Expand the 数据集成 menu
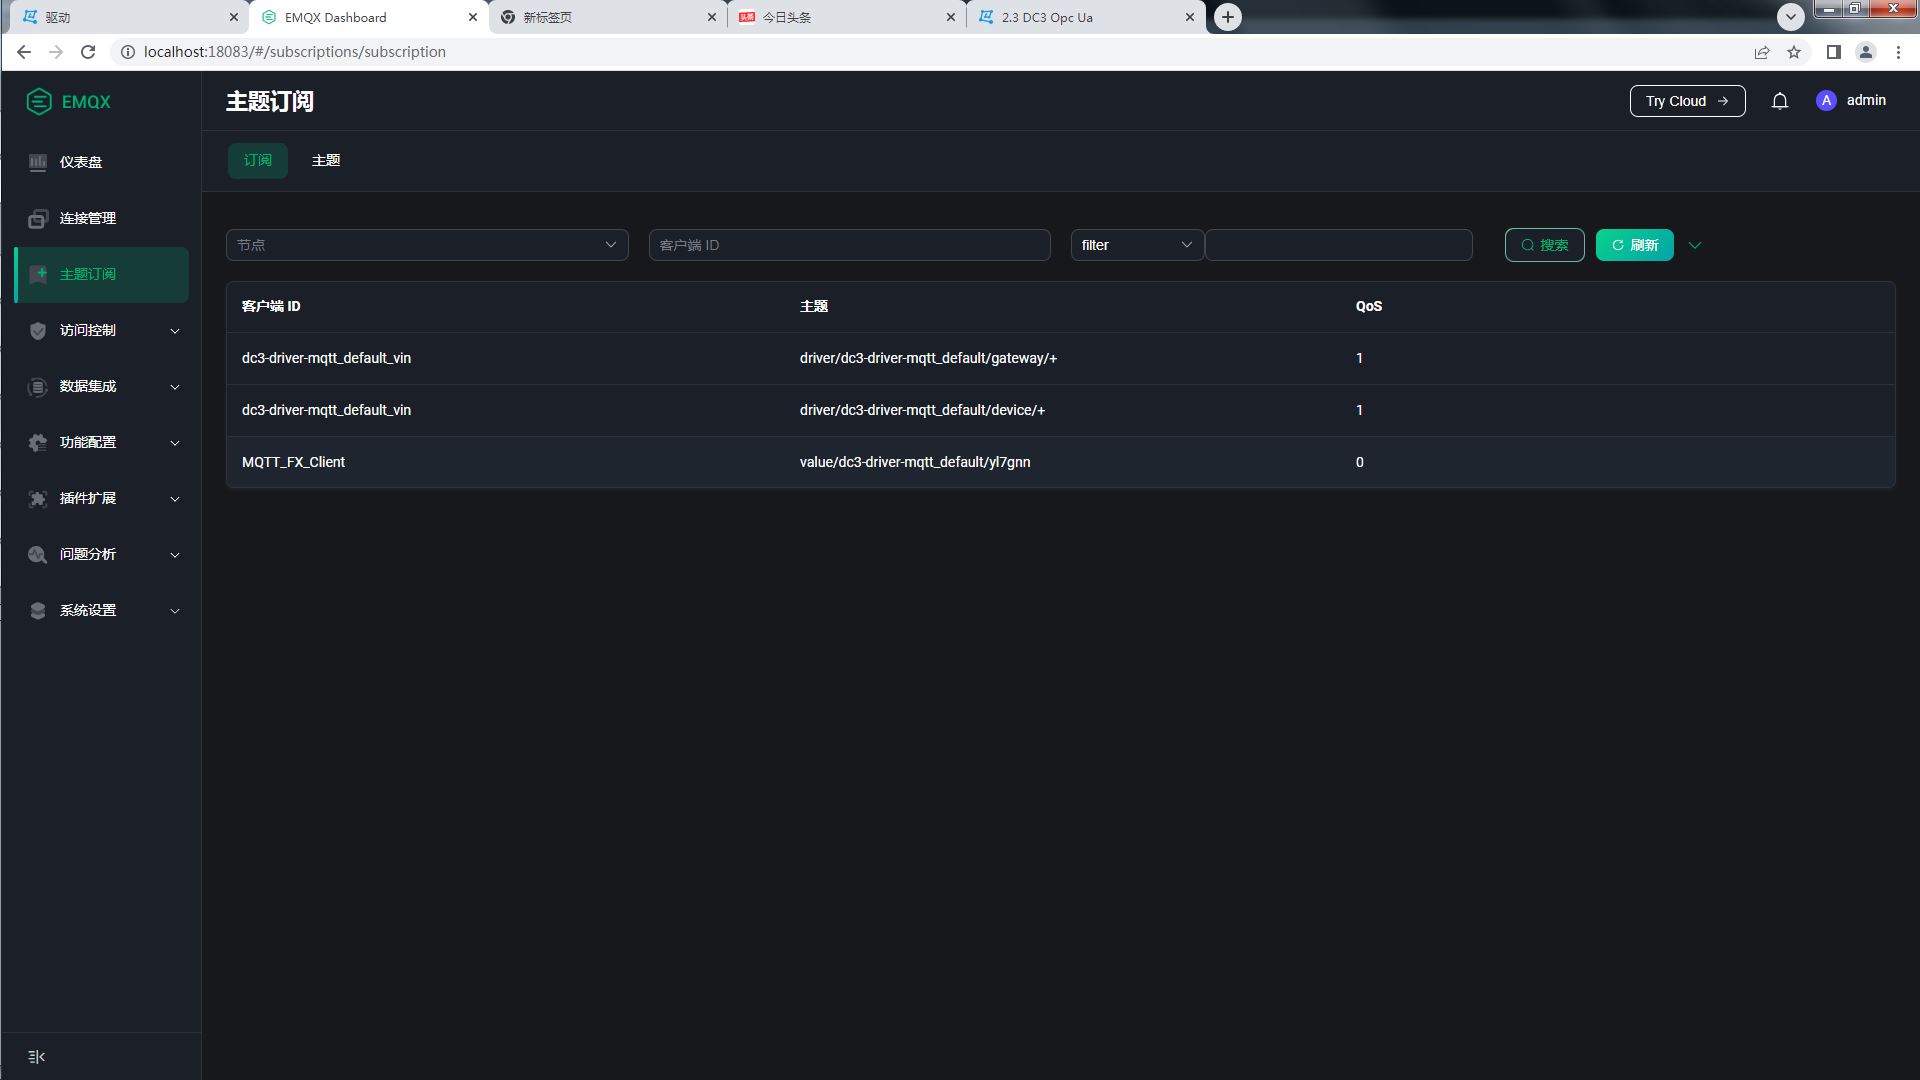 [102, 386]
